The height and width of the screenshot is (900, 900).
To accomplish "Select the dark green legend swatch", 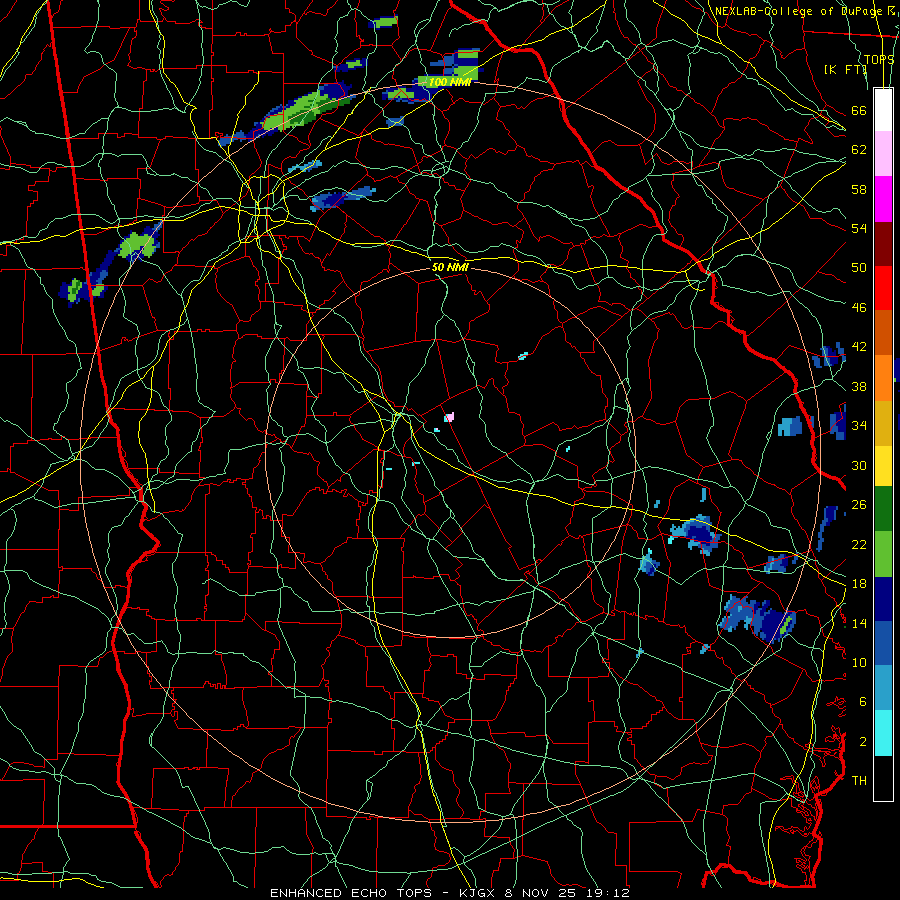I will pyautogui.click(x=883, y=509).
